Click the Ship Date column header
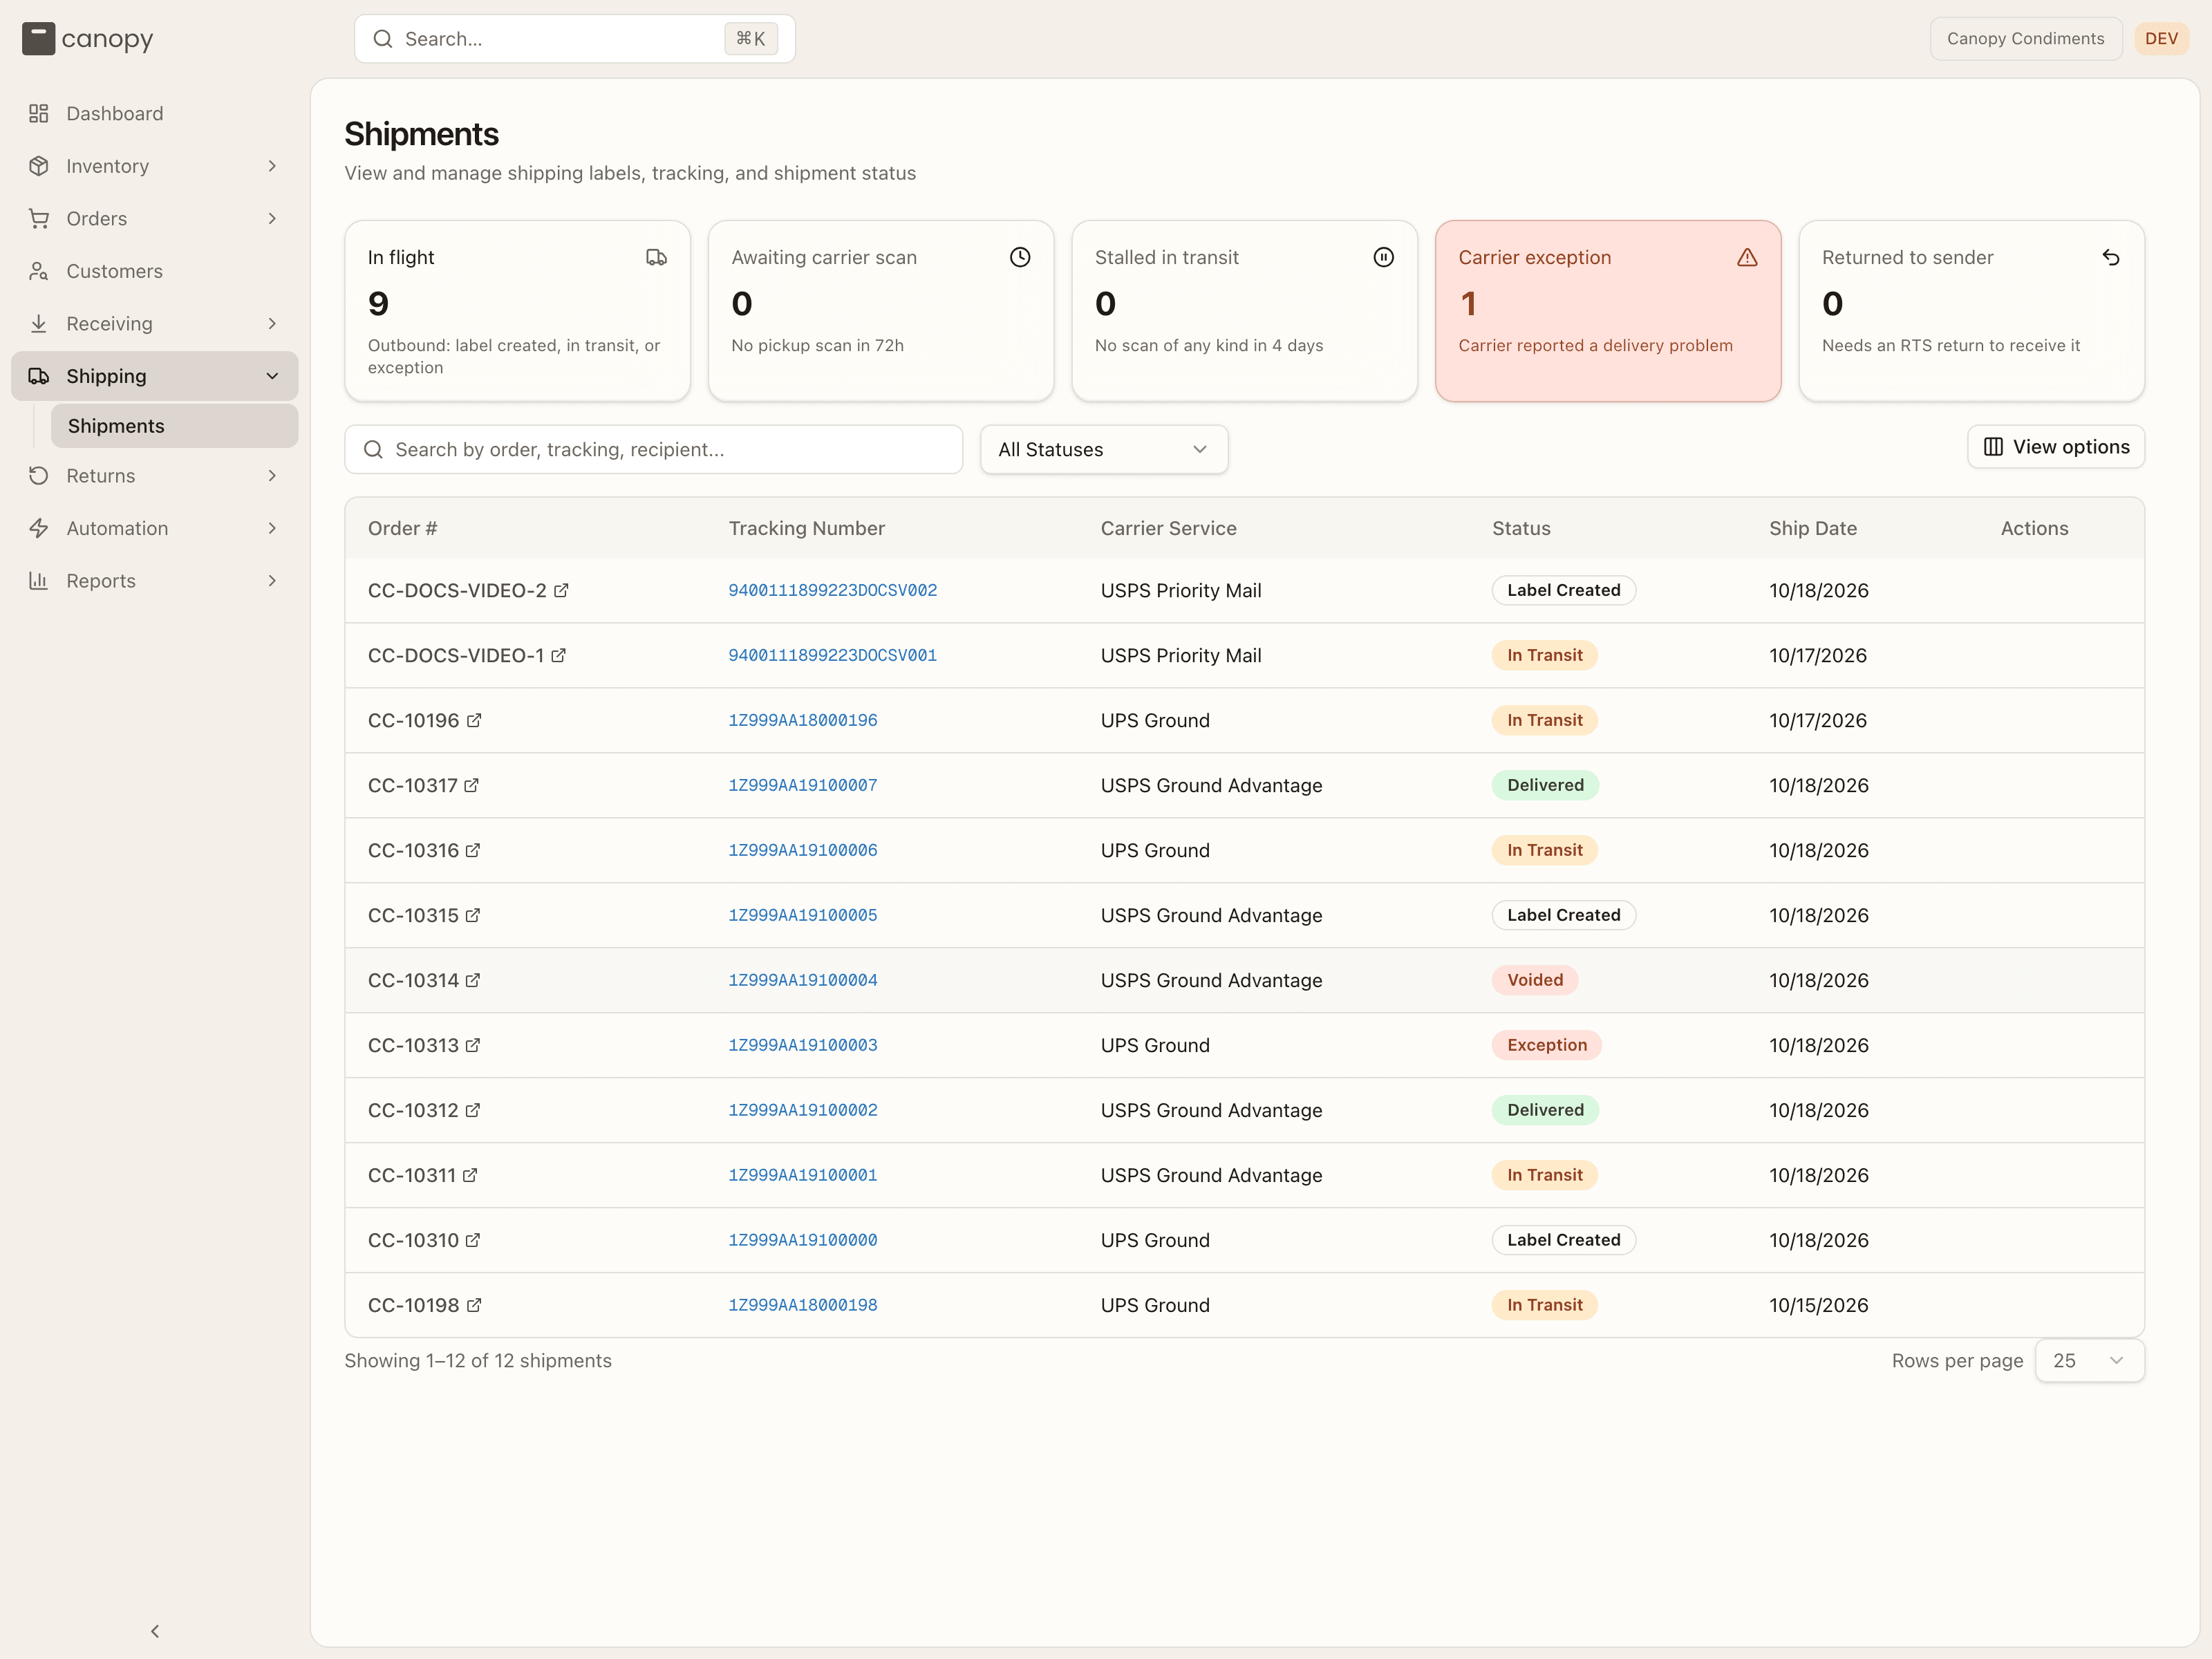 (1813, 528)
